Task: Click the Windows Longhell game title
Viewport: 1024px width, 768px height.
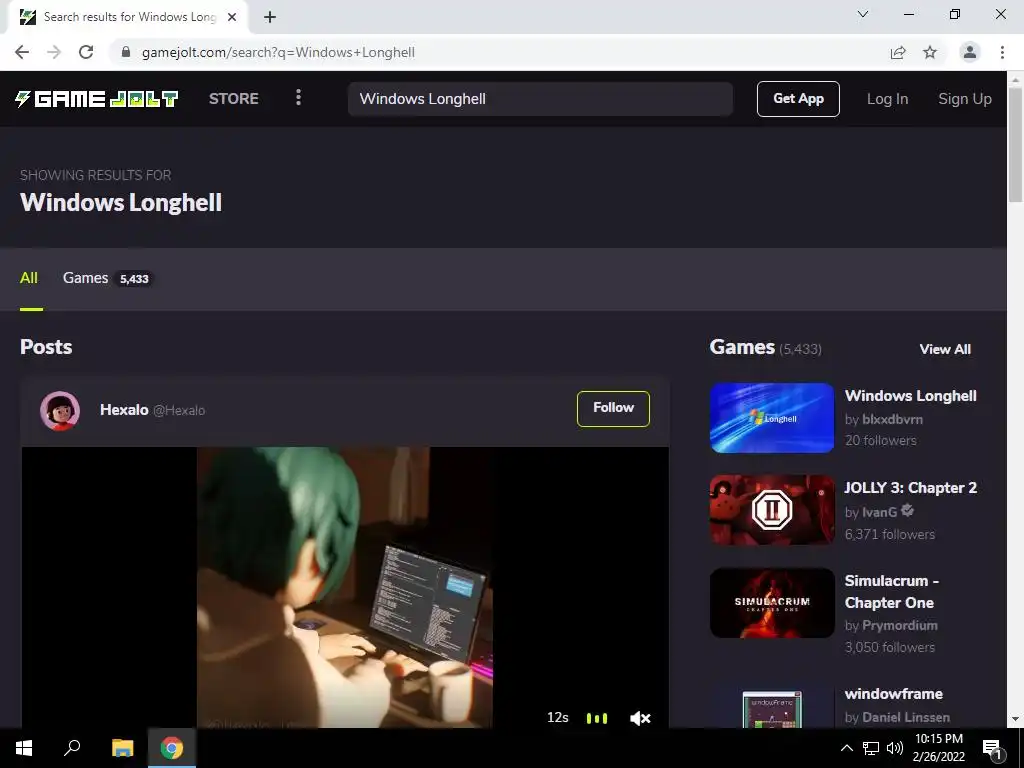Action: (x=910, y=396)
